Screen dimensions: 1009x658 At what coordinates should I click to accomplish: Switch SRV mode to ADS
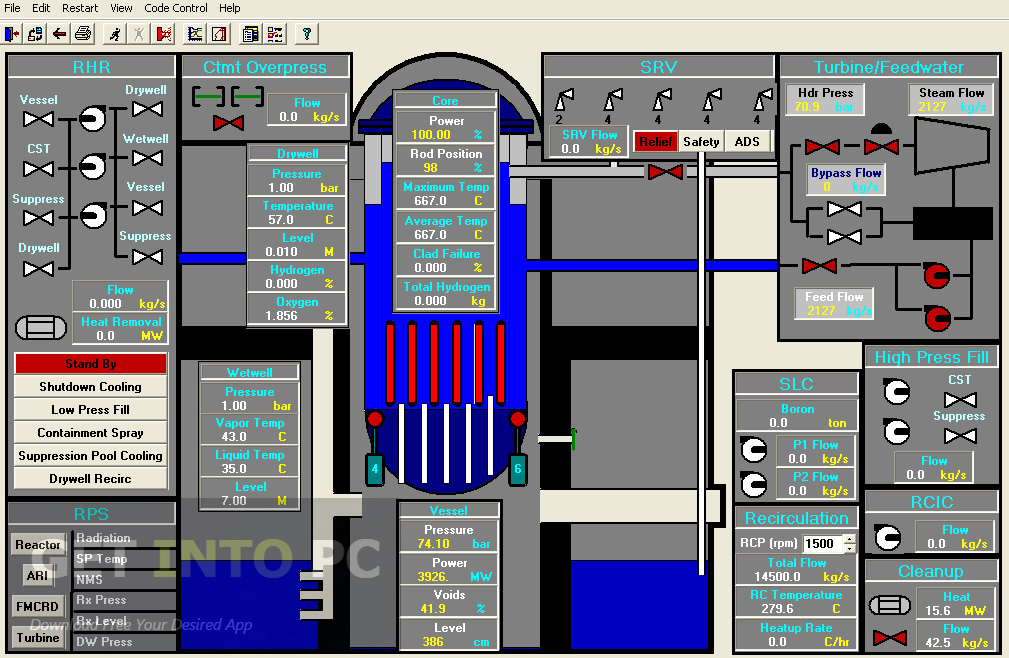pyautogui.click(x=747, y=142)
